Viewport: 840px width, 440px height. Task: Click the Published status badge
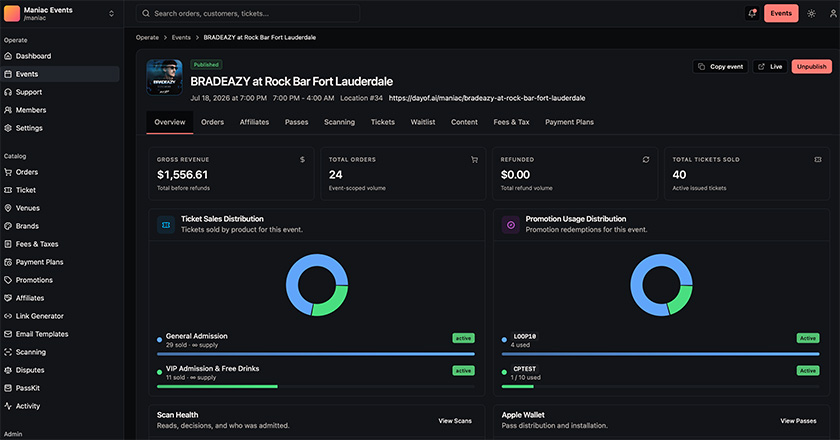tap(206, 65)
